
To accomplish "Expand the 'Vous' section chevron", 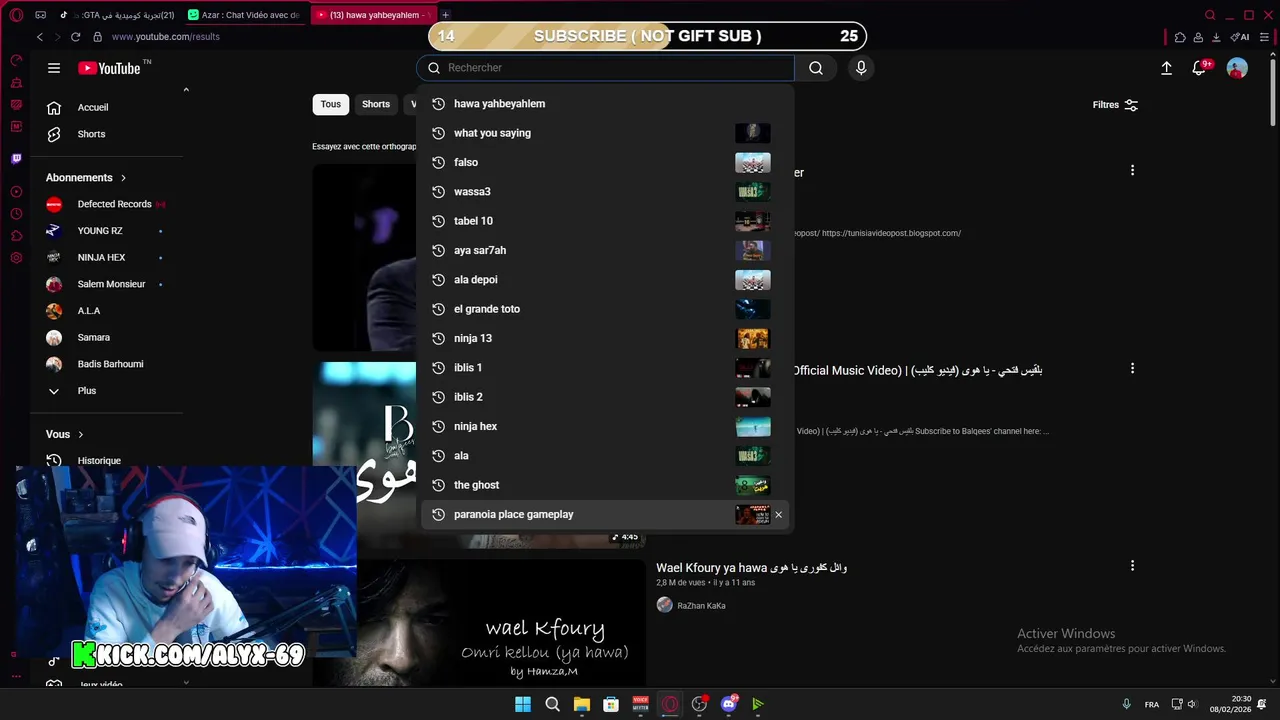I will pyautogui.click(x=81, y=435).
